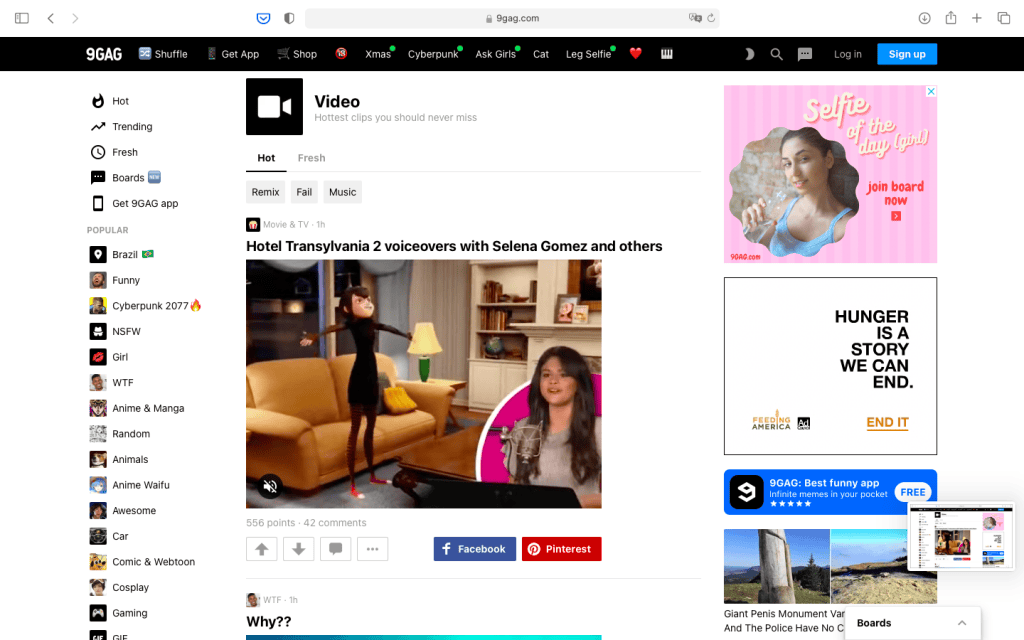Open the Hotel Transylvania 2 post title
Image resolution: width=1024 pixels, height=640 pixels.
pyautogui.click(x=454, y=246)
